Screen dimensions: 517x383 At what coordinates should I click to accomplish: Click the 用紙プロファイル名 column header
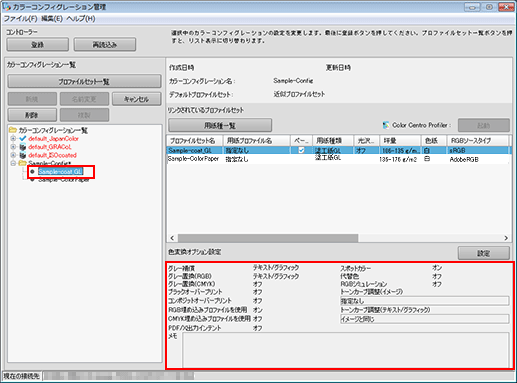point(257,141)
